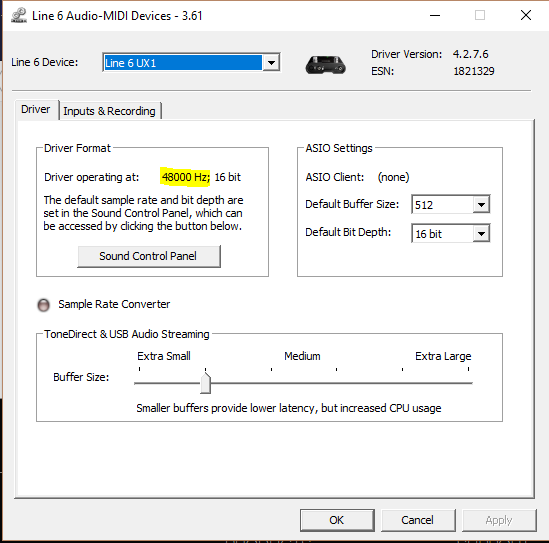The height and width of the screenshot is (543, 549).
Task: Close the Line 6 Audio-MIDI Devices window
Action: click(x=526, y=15)
